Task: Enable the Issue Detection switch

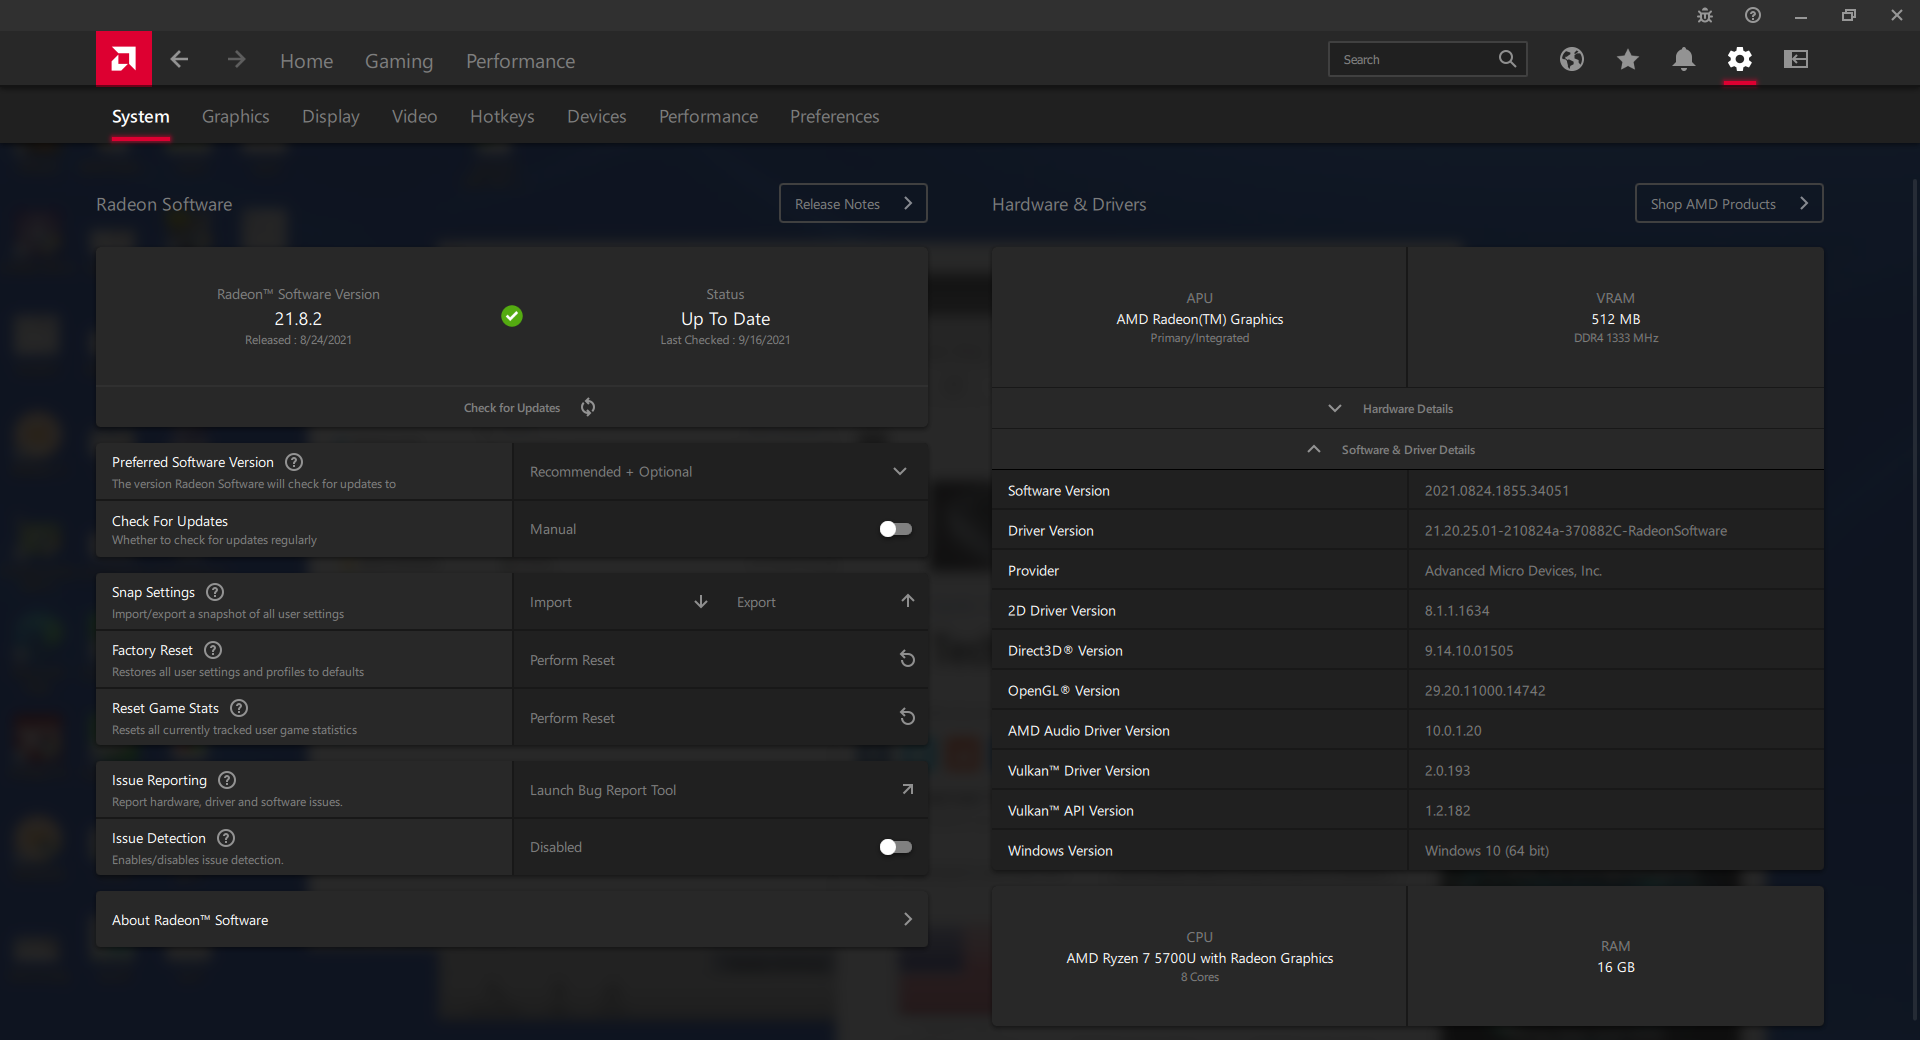Action: click(x=895, y=847)
